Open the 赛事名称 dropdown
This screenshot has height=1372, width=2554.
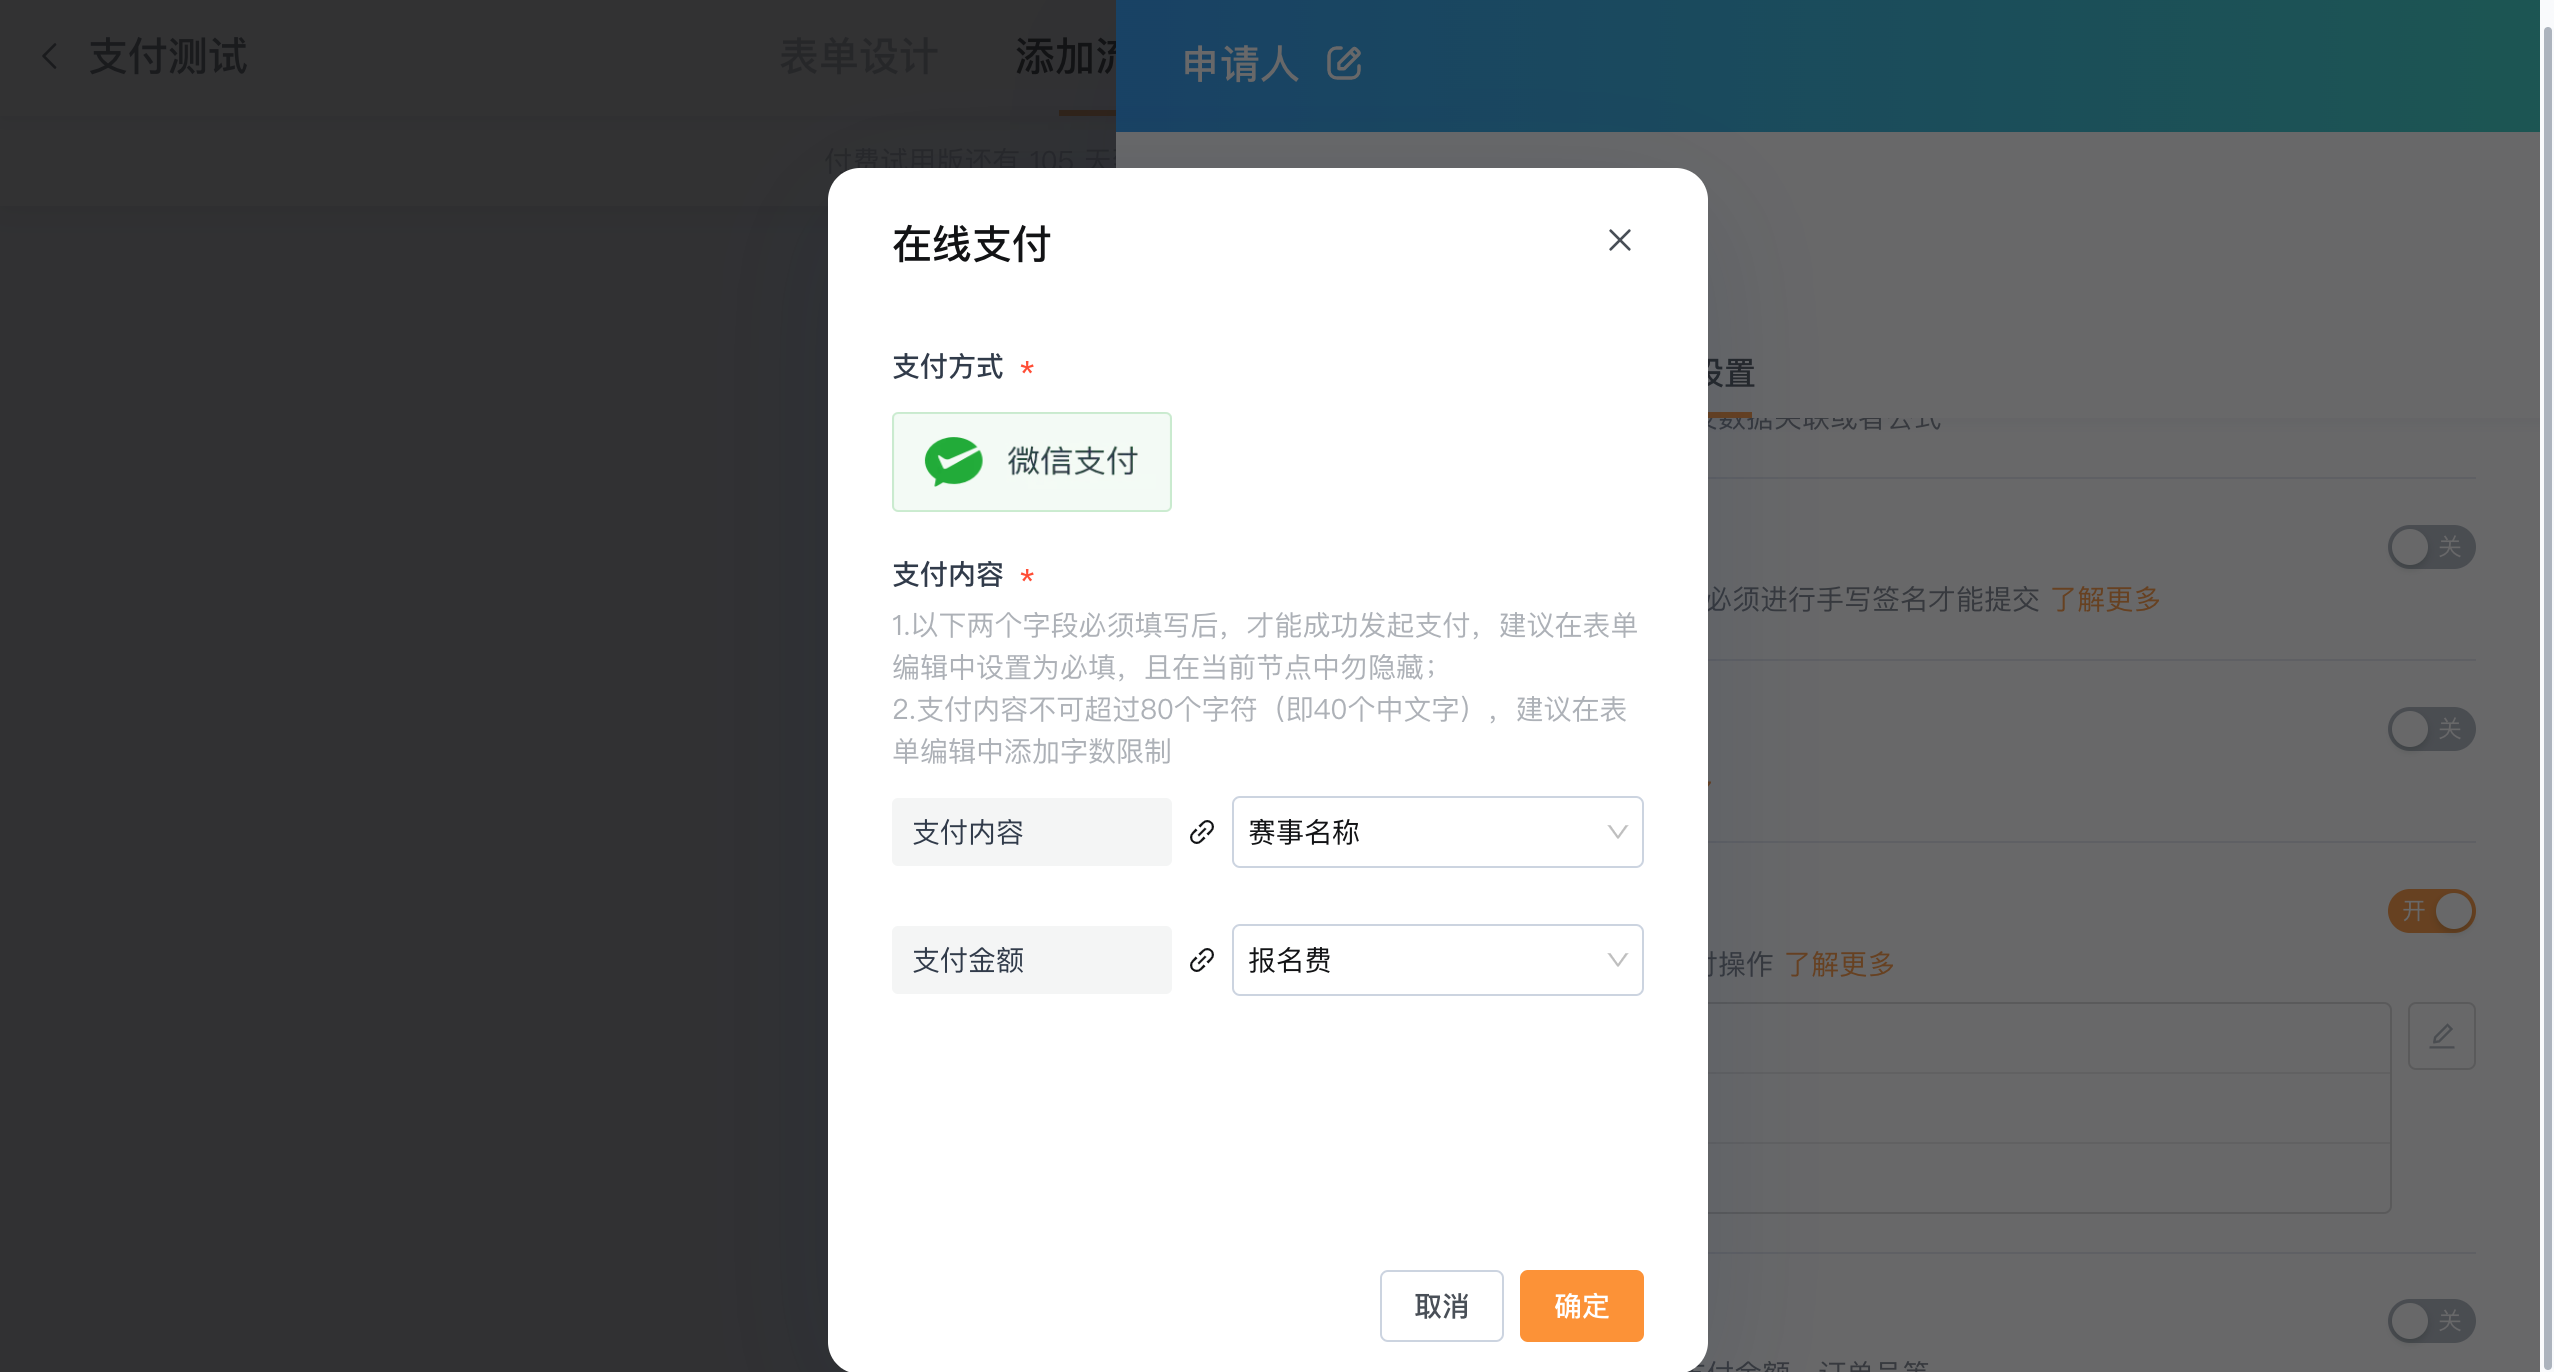pyautogui.click(x=1437, y=832)
